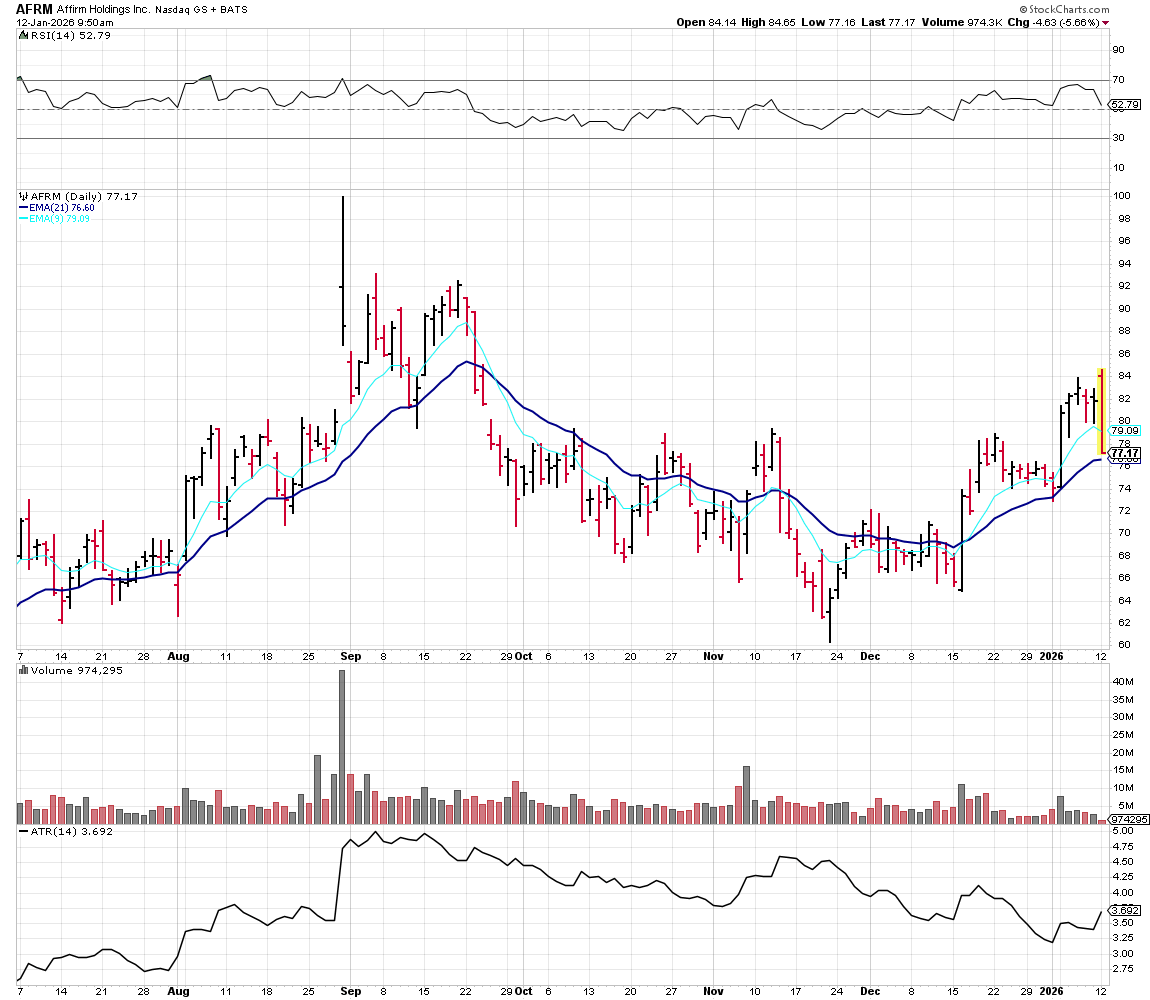The width and height of the screenshot is (1150, 1000).
Task: Click the 60 price axis label
Action: (x=1124, y=645)
